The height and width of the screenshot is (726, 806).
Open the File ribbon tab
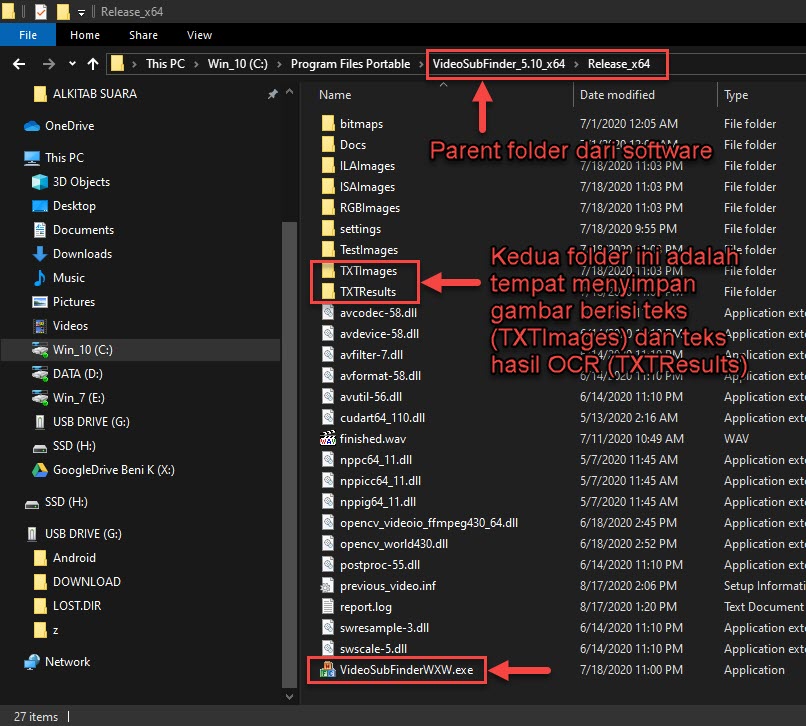28,35
